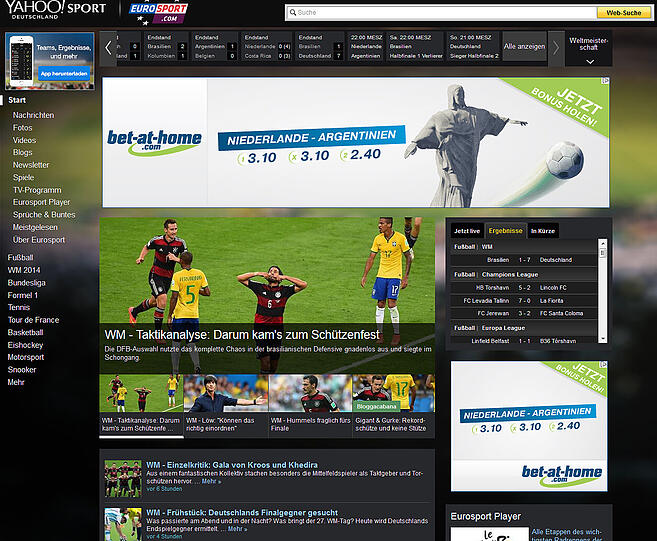Open the Taktikanalyse headline story
This screenshot has height=541, width=657.
click(242, 335)
